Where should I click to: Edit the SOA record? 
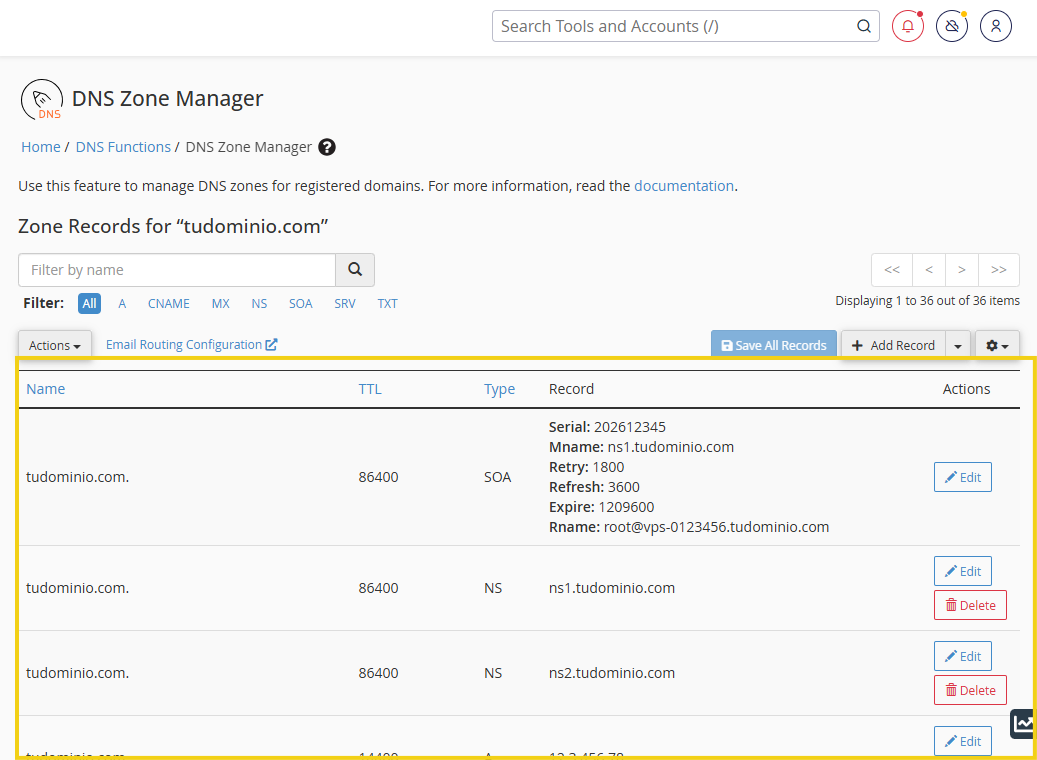coord(963,477)
